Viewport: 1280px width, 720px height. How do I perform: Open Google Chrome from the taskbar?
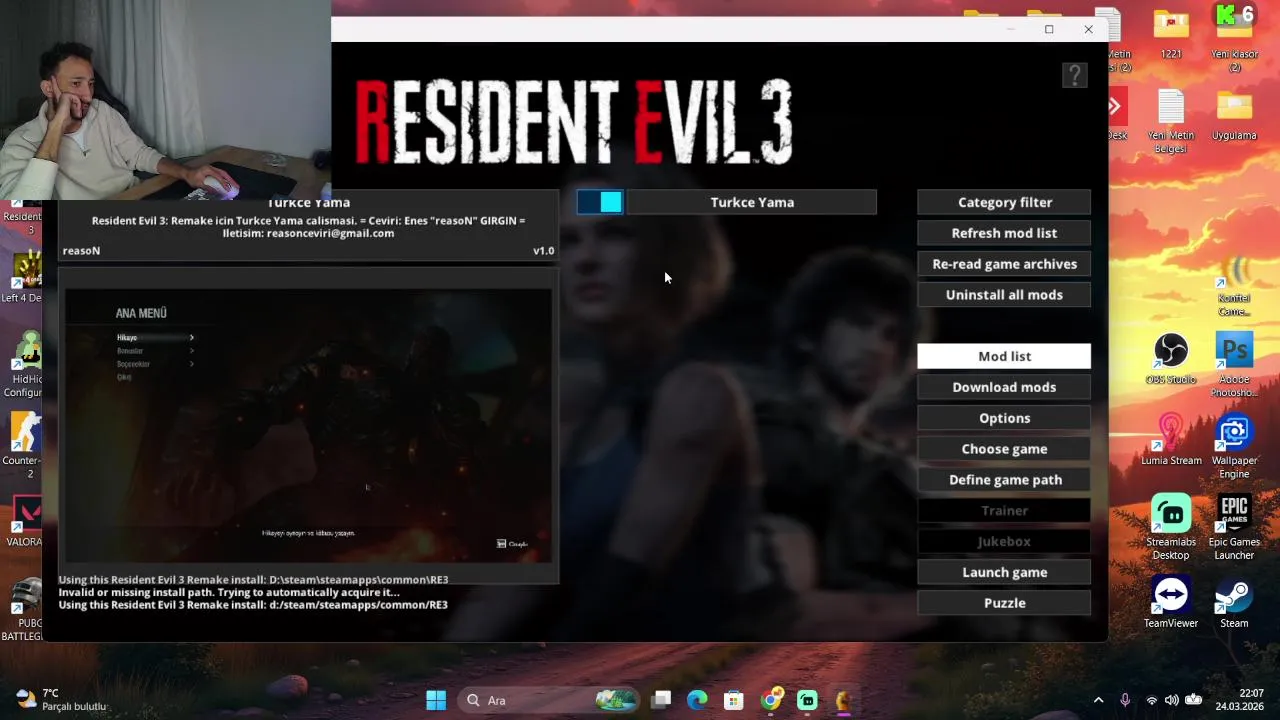(770, 700)
